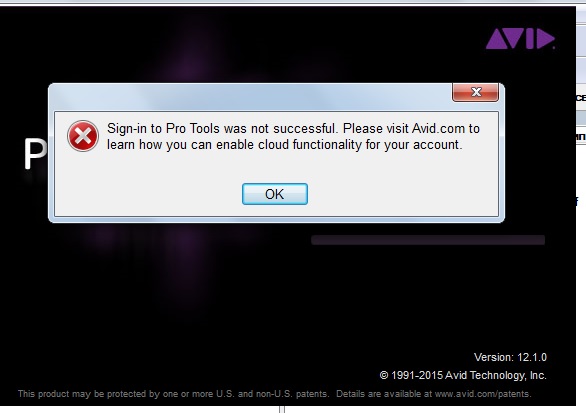Click the splash screen loading progress bar
This screenshot has width=586, height=413.
click(x=428, y=240)
